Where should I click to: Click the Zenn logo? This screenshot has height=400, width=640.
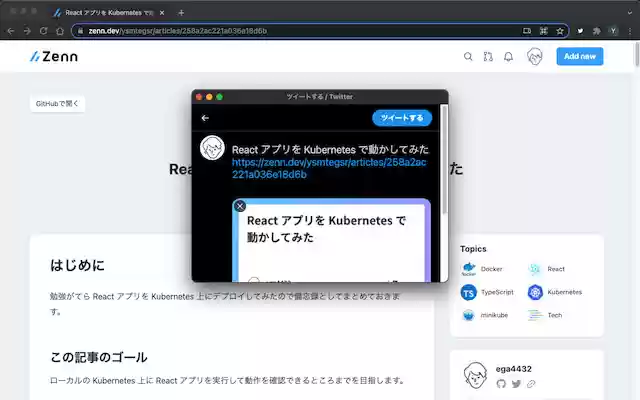(x=54, y=56)
